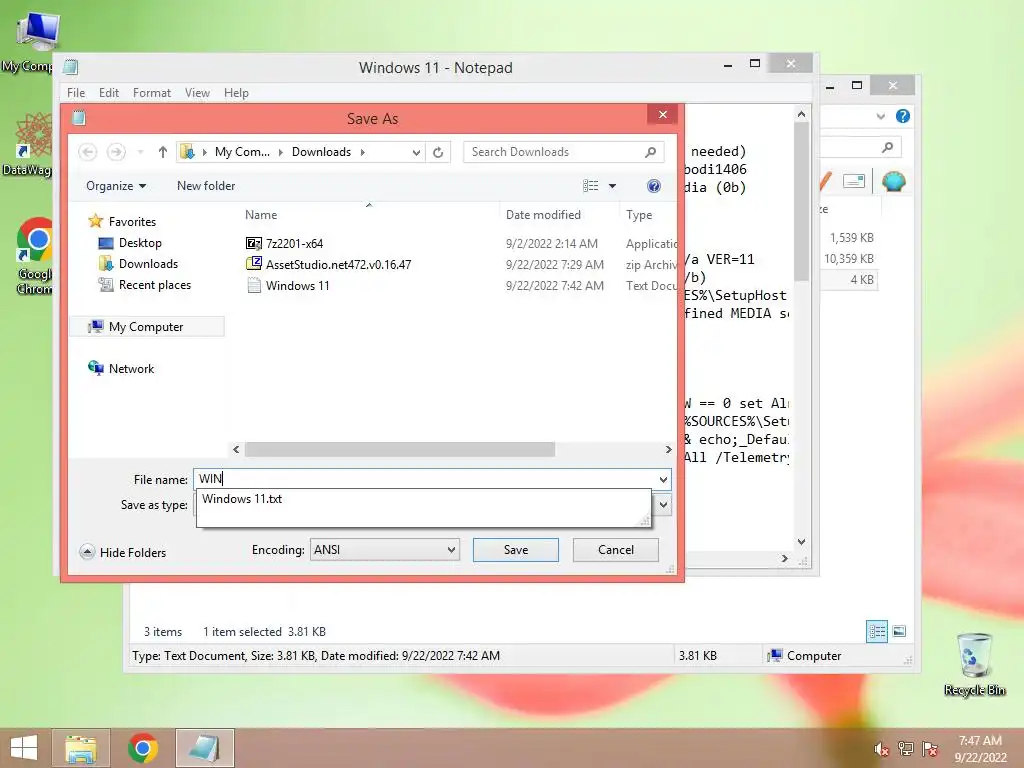This screenshot has width=1024, height=768.
Task: Sort files by Name column header
Action: 261,215
